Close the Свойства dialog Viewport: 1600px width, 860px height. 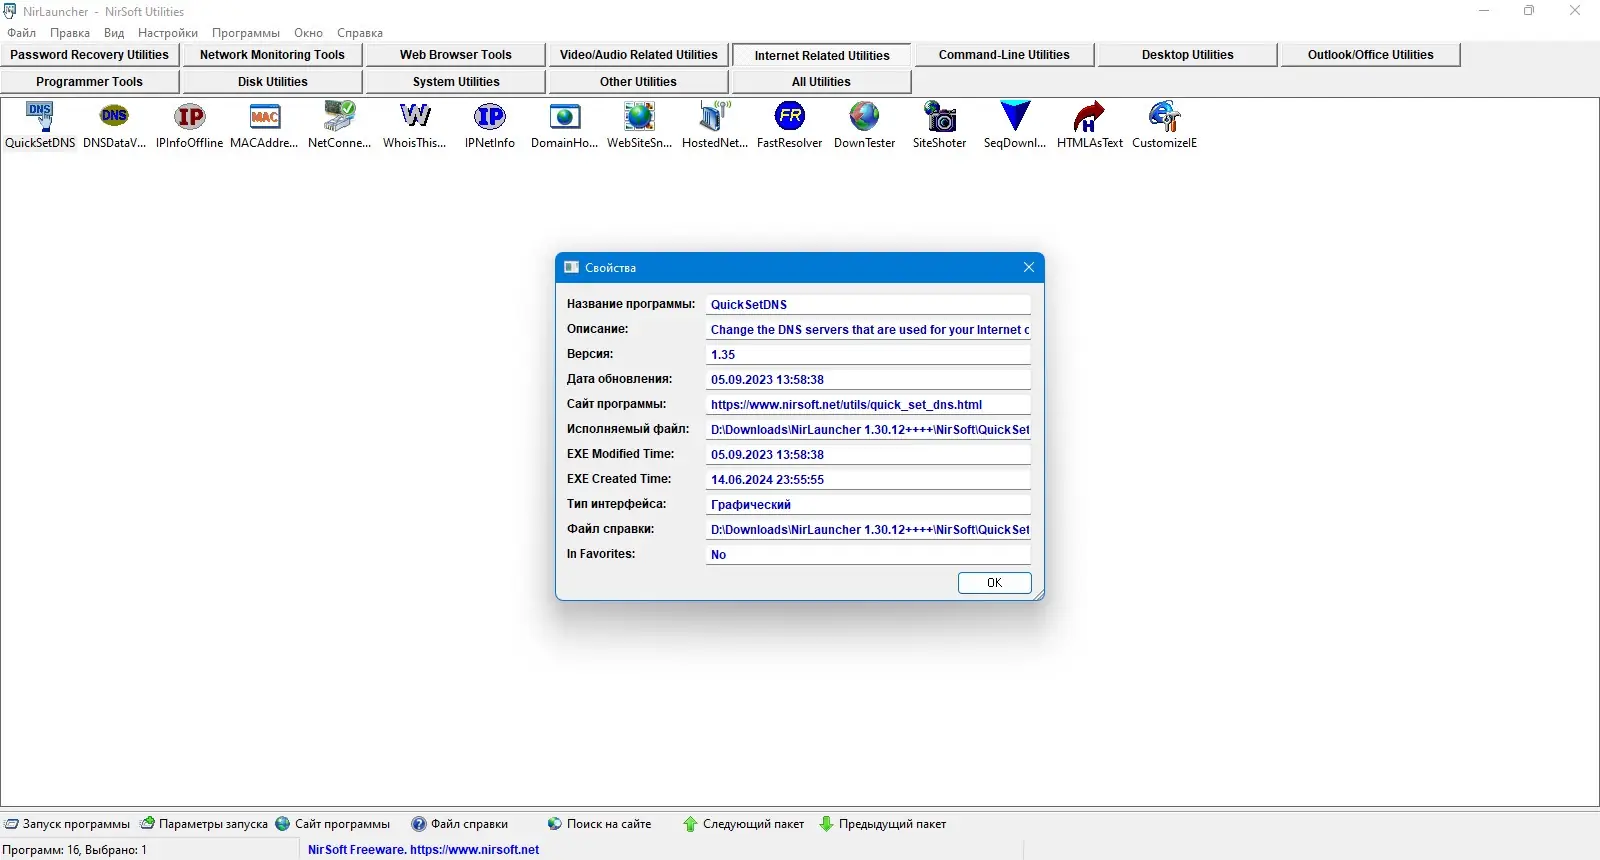[1028, 267]
